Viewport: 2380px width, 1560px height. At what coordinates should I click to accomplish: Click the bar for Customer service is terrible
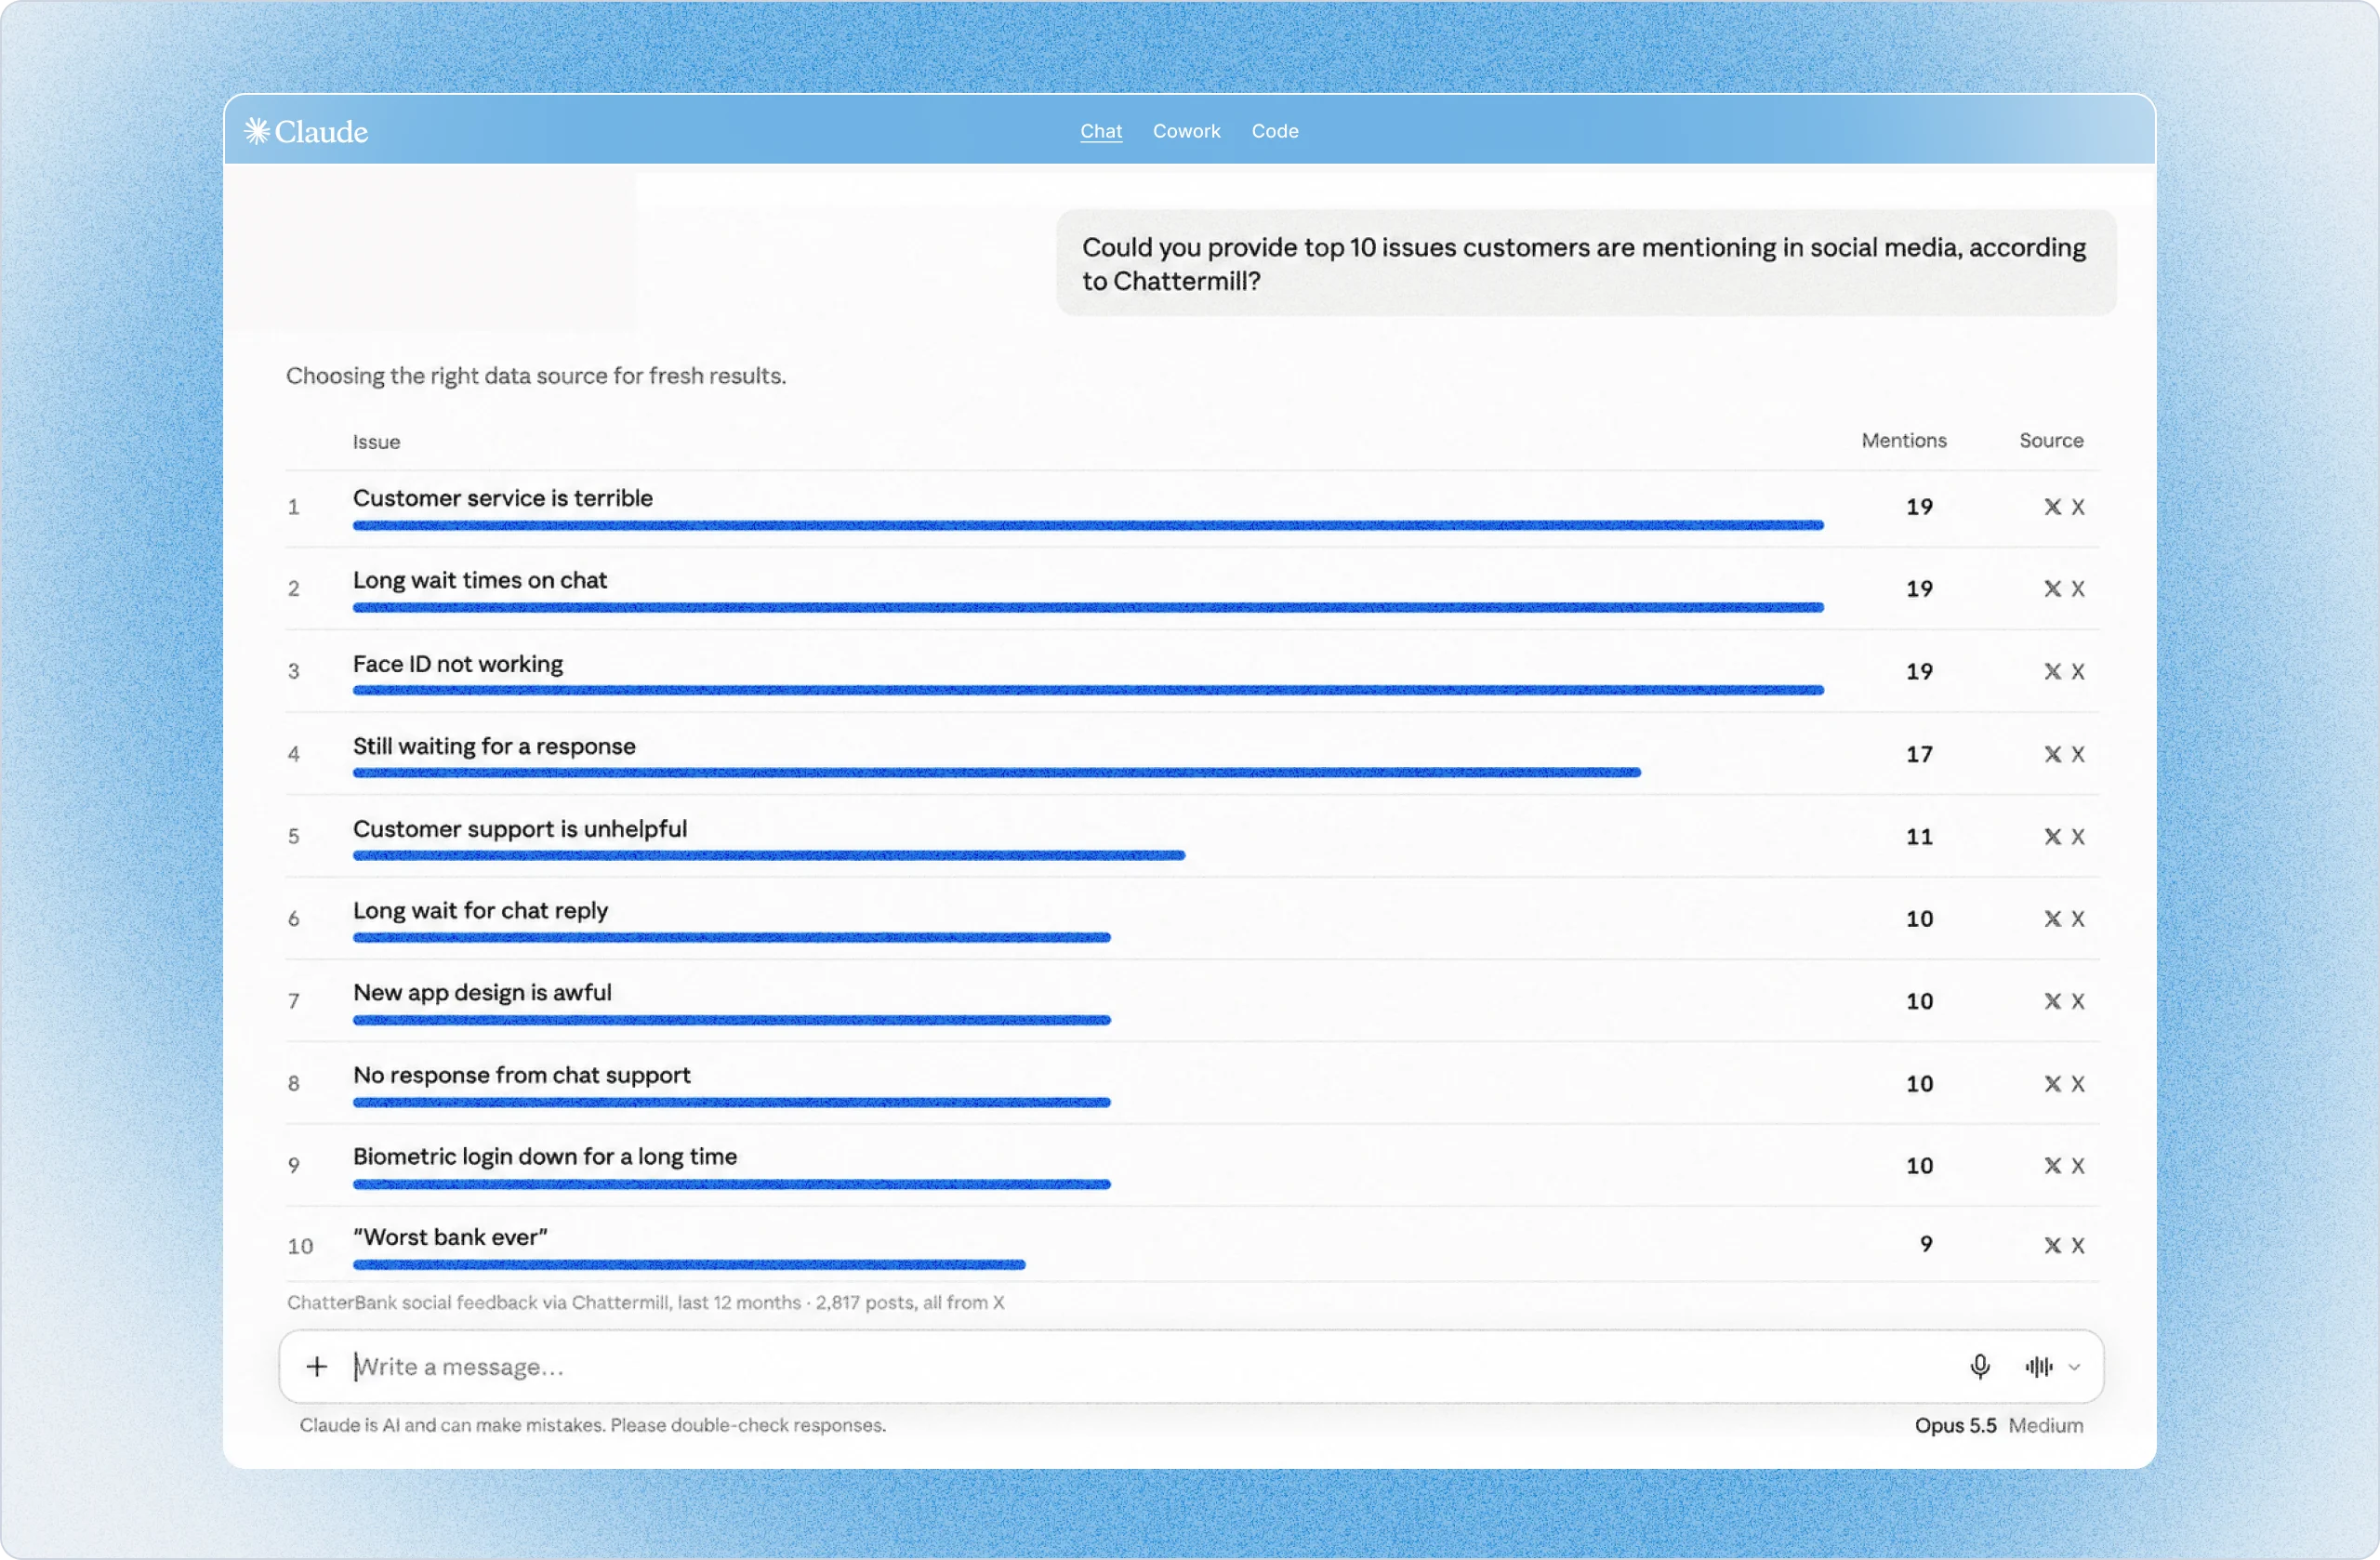pos(1088,526)
